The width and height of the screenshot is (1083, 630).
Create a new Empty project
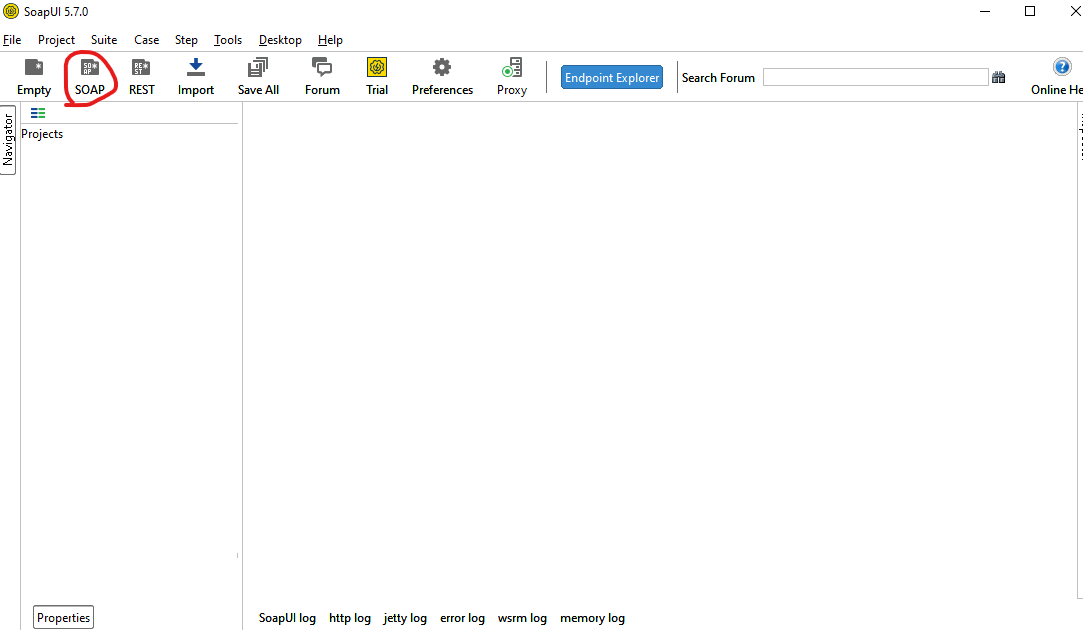(34, 77)
